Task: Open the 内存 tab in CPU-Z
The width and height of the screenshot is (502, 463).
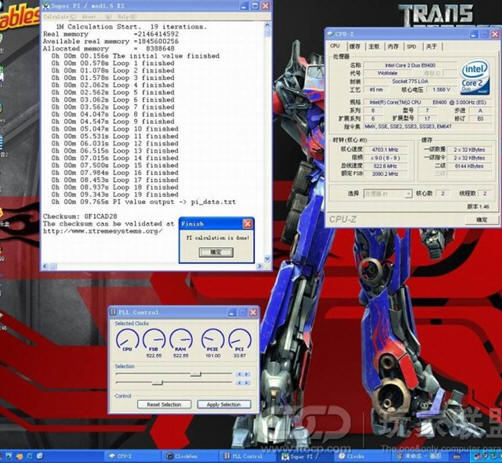Action: point(393,46)
